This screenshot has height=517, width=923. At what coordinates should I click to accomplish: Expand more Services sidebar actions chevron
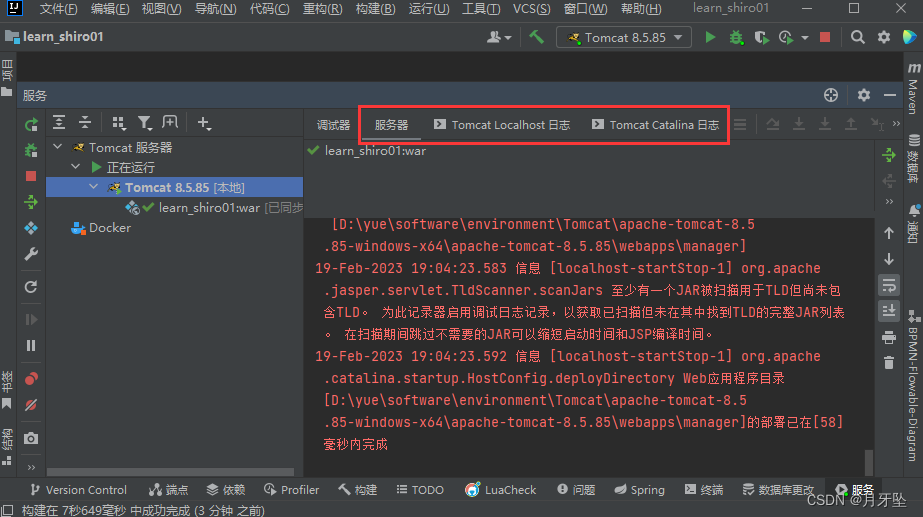[31, 468]
